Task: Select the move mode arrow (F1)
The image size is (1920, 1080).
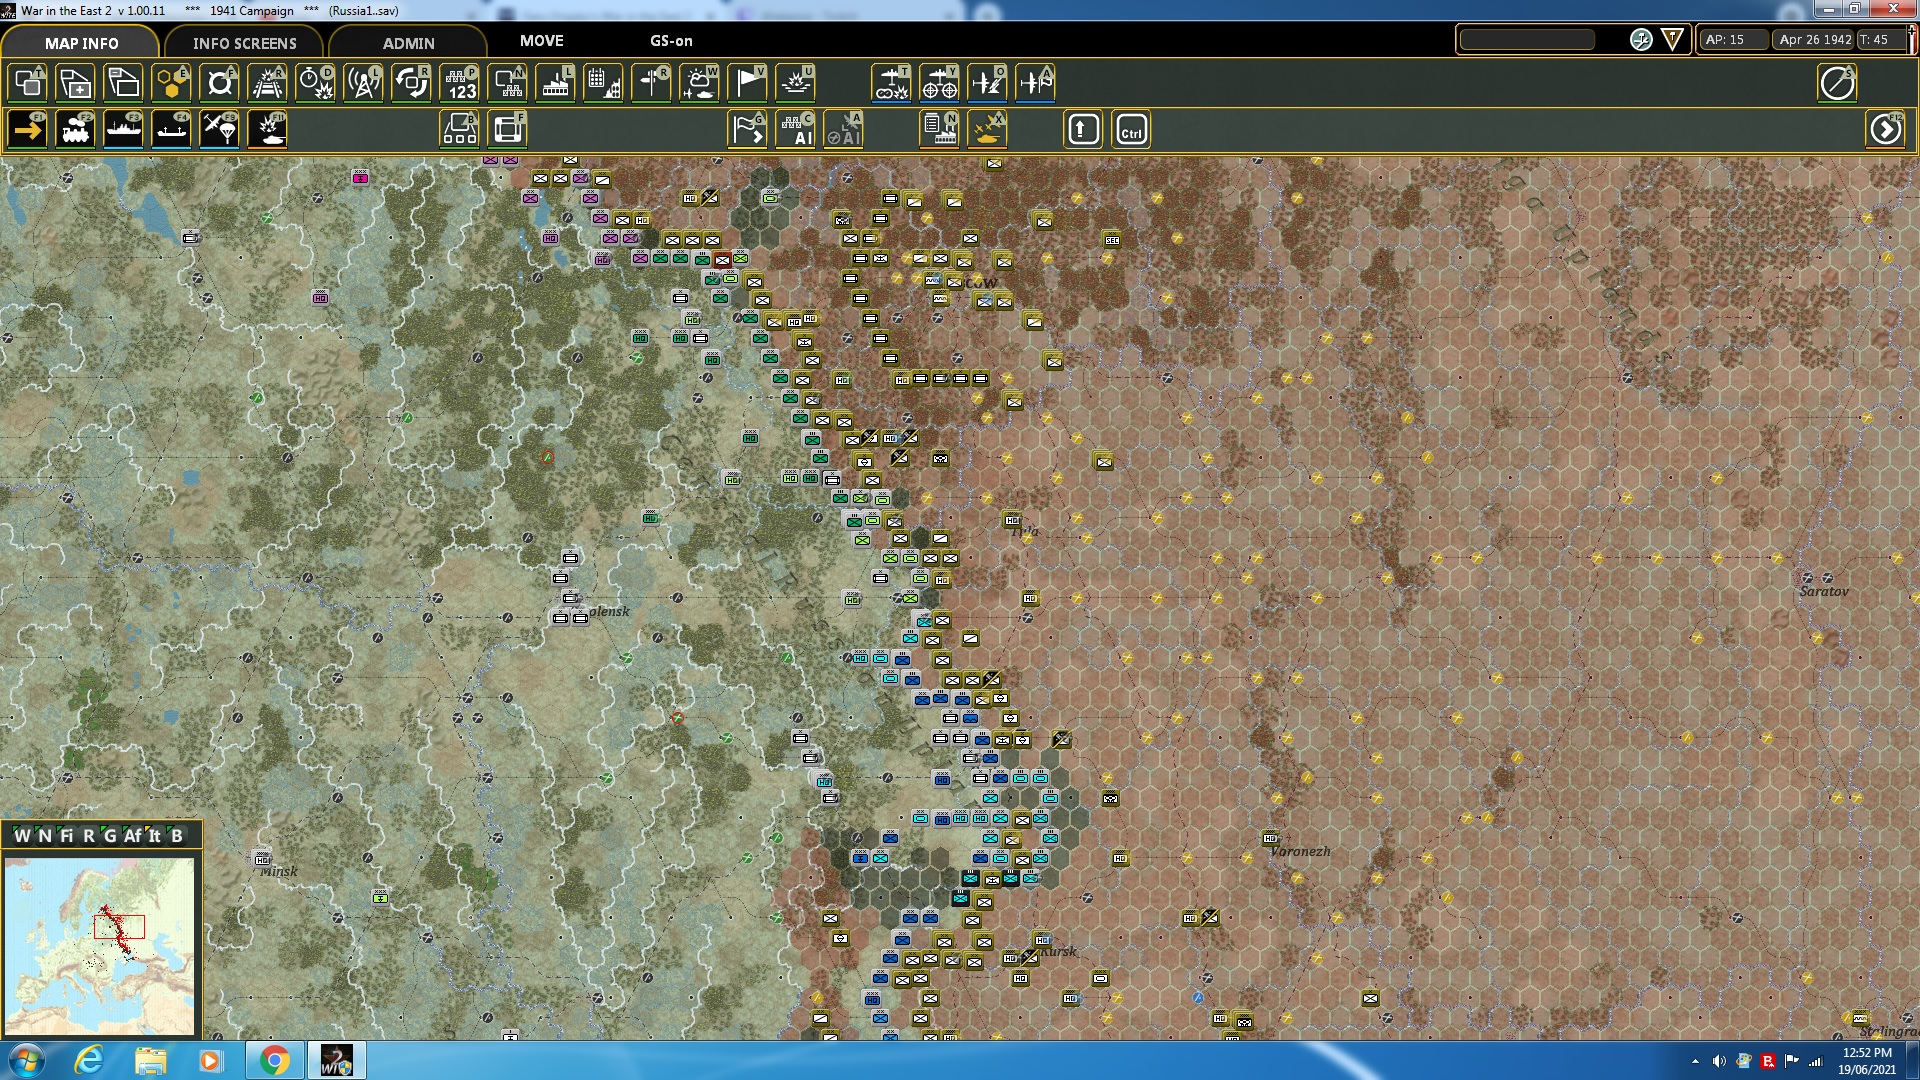Action: (28, 129)
